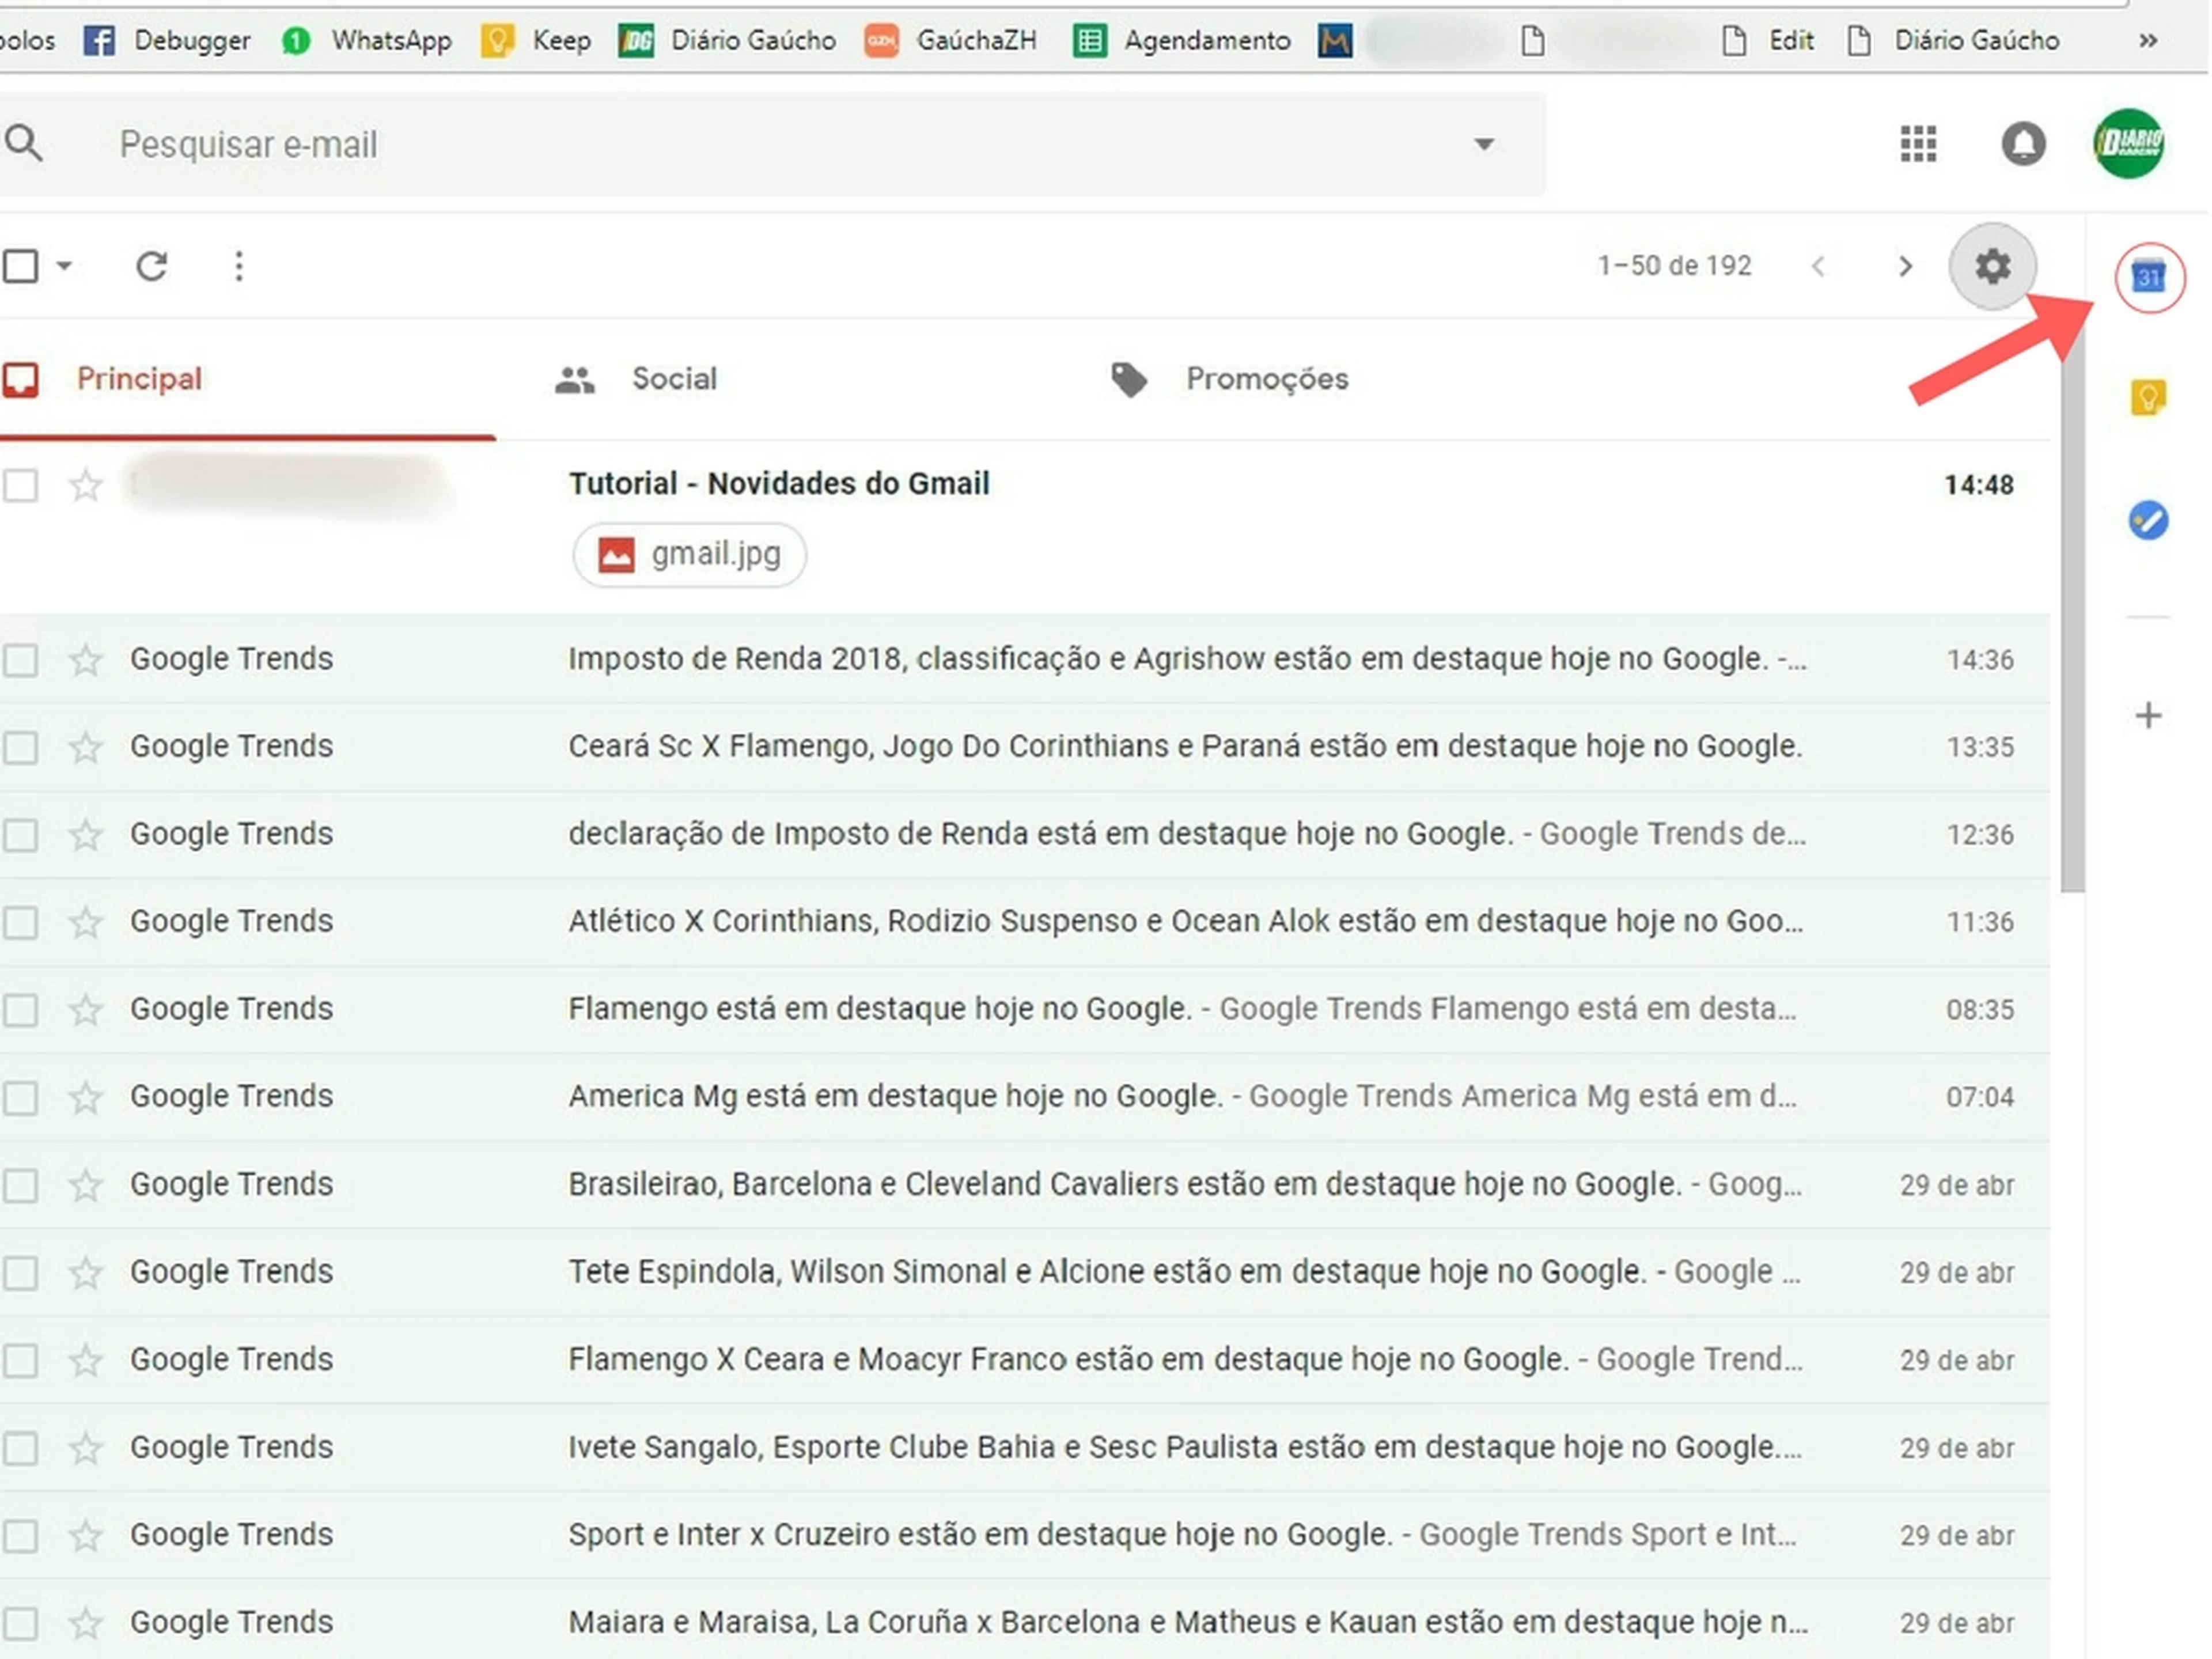Open the three-dot more options menu

tap(238, 266)
